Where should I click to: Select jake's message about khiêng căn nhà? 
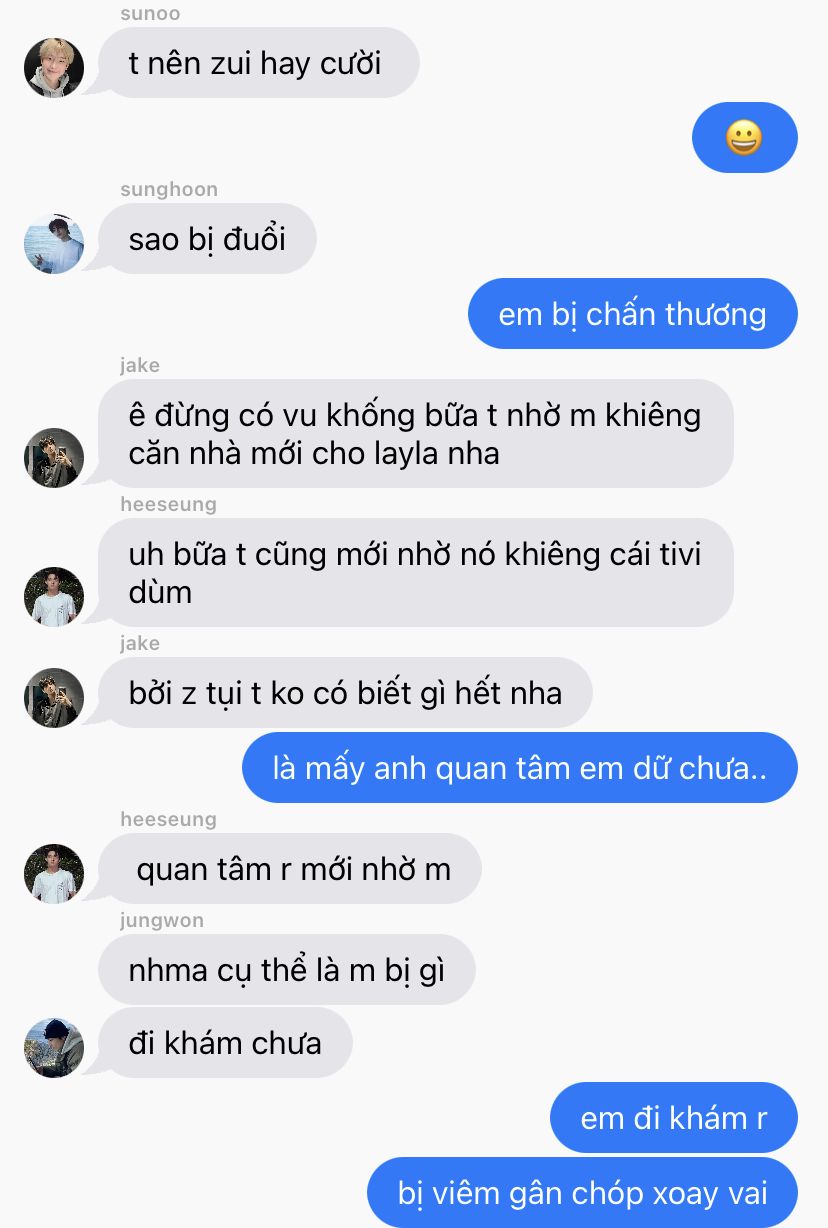click(x=416, y=433)
